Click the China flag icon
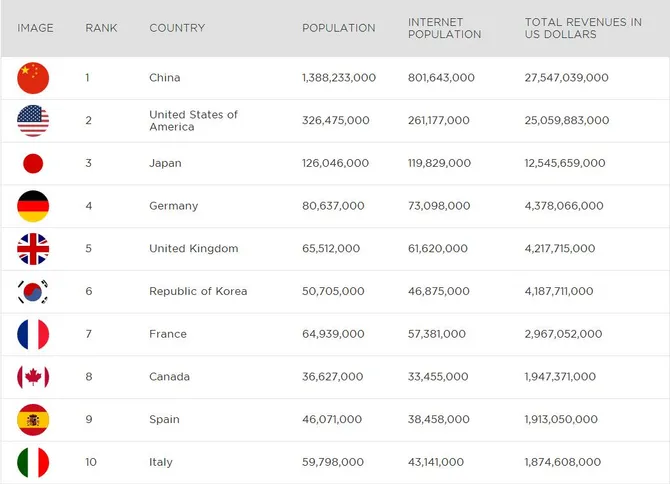The width and height of the screenshot is (670, 484). click(x=33, y=78)
